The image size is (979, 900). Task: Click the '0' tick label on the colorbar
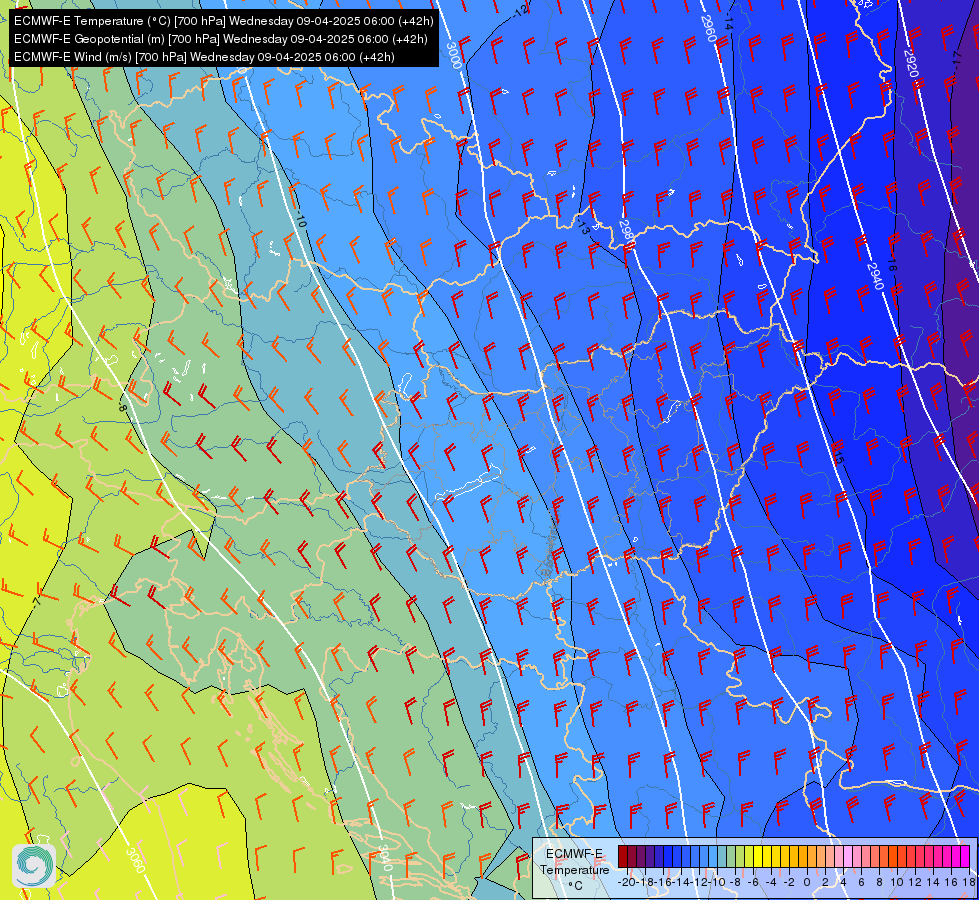807,882
